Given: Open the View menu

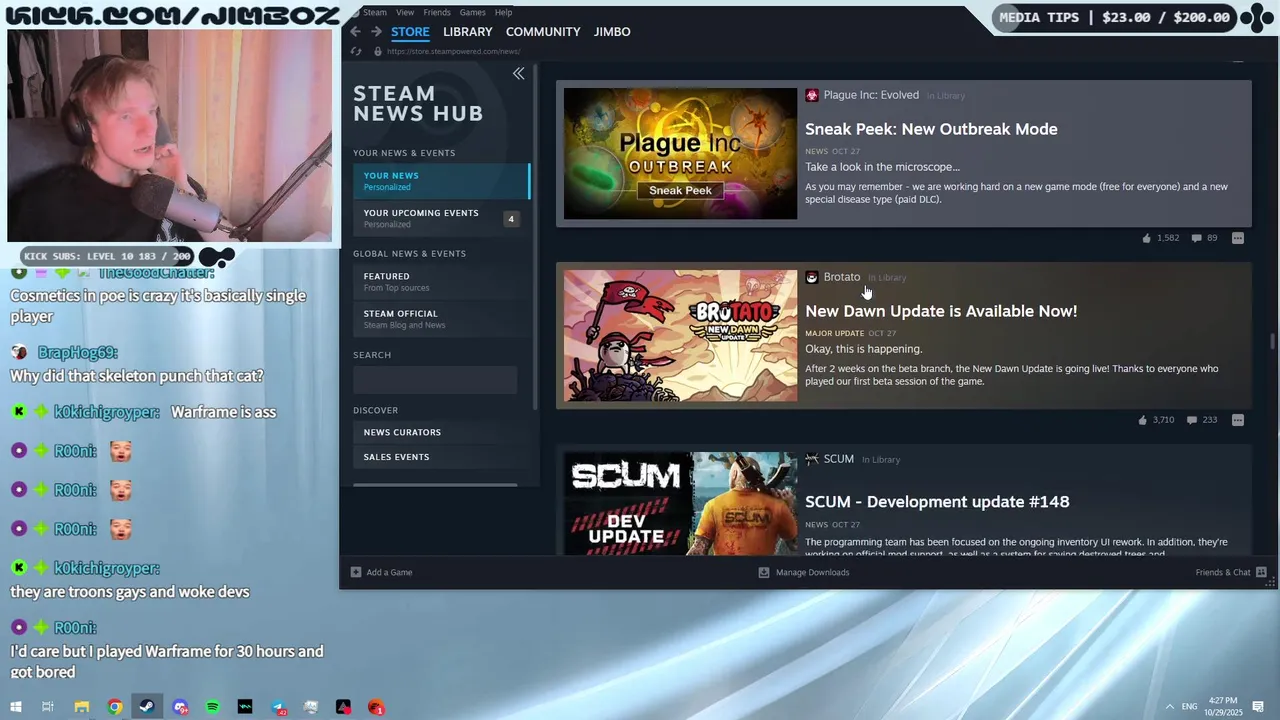Looking at the screenshot, I should point(405,12).
